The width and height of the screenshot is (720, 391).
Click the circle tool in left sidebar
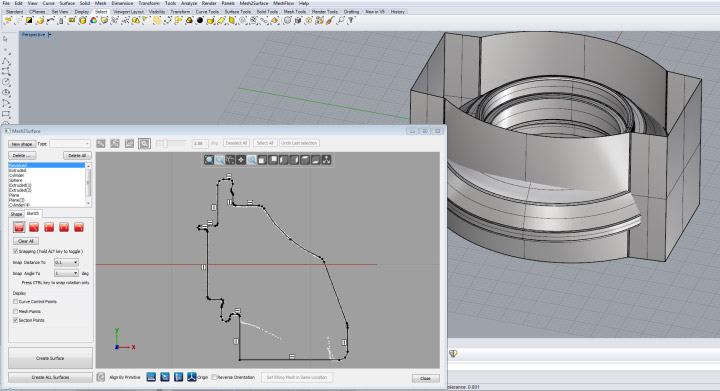pyautogui.click(x=6, y=82)
